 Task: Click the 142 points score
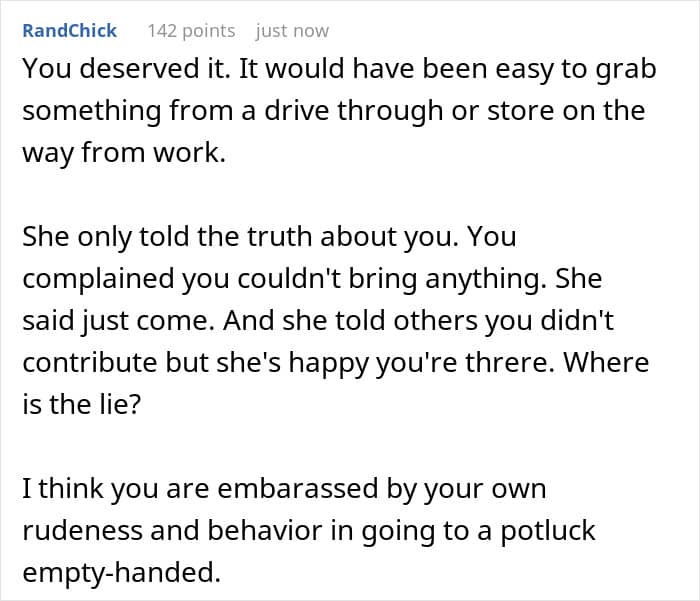(x=191, y=31)
